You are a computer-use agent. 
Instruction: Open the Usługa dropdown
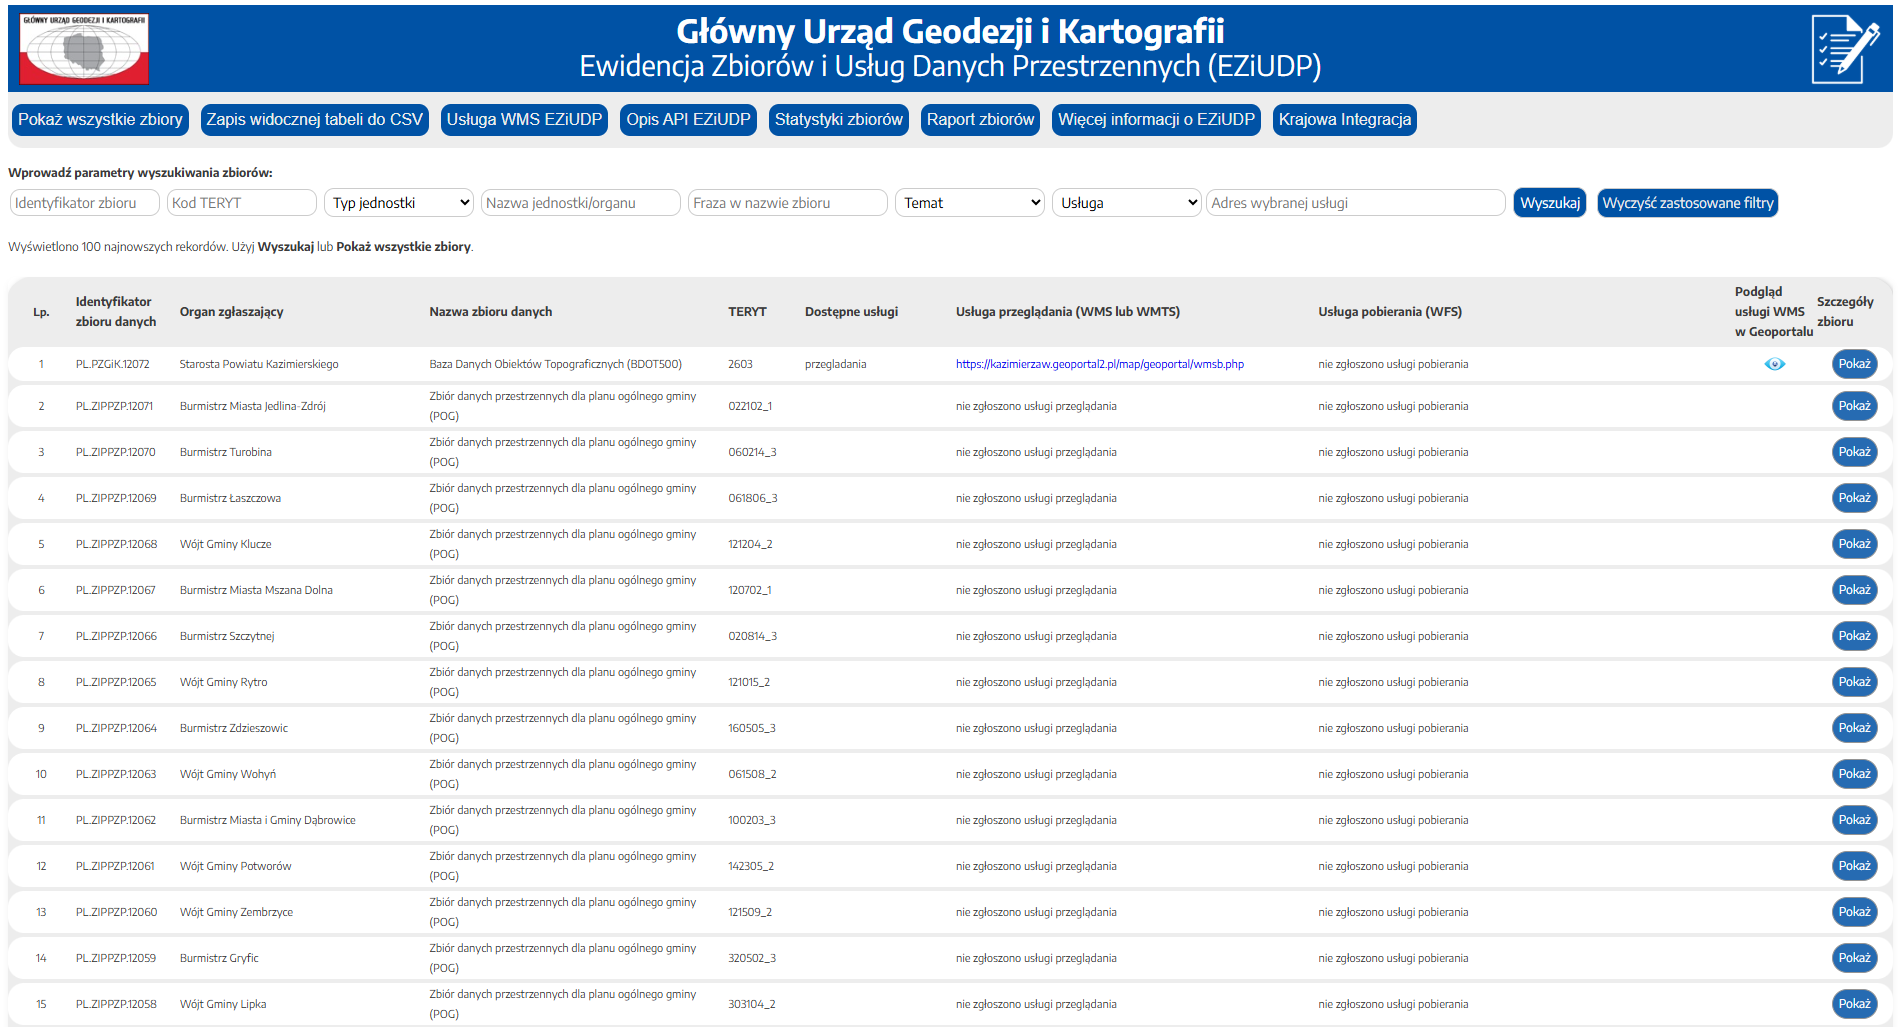click(1126, 203)
